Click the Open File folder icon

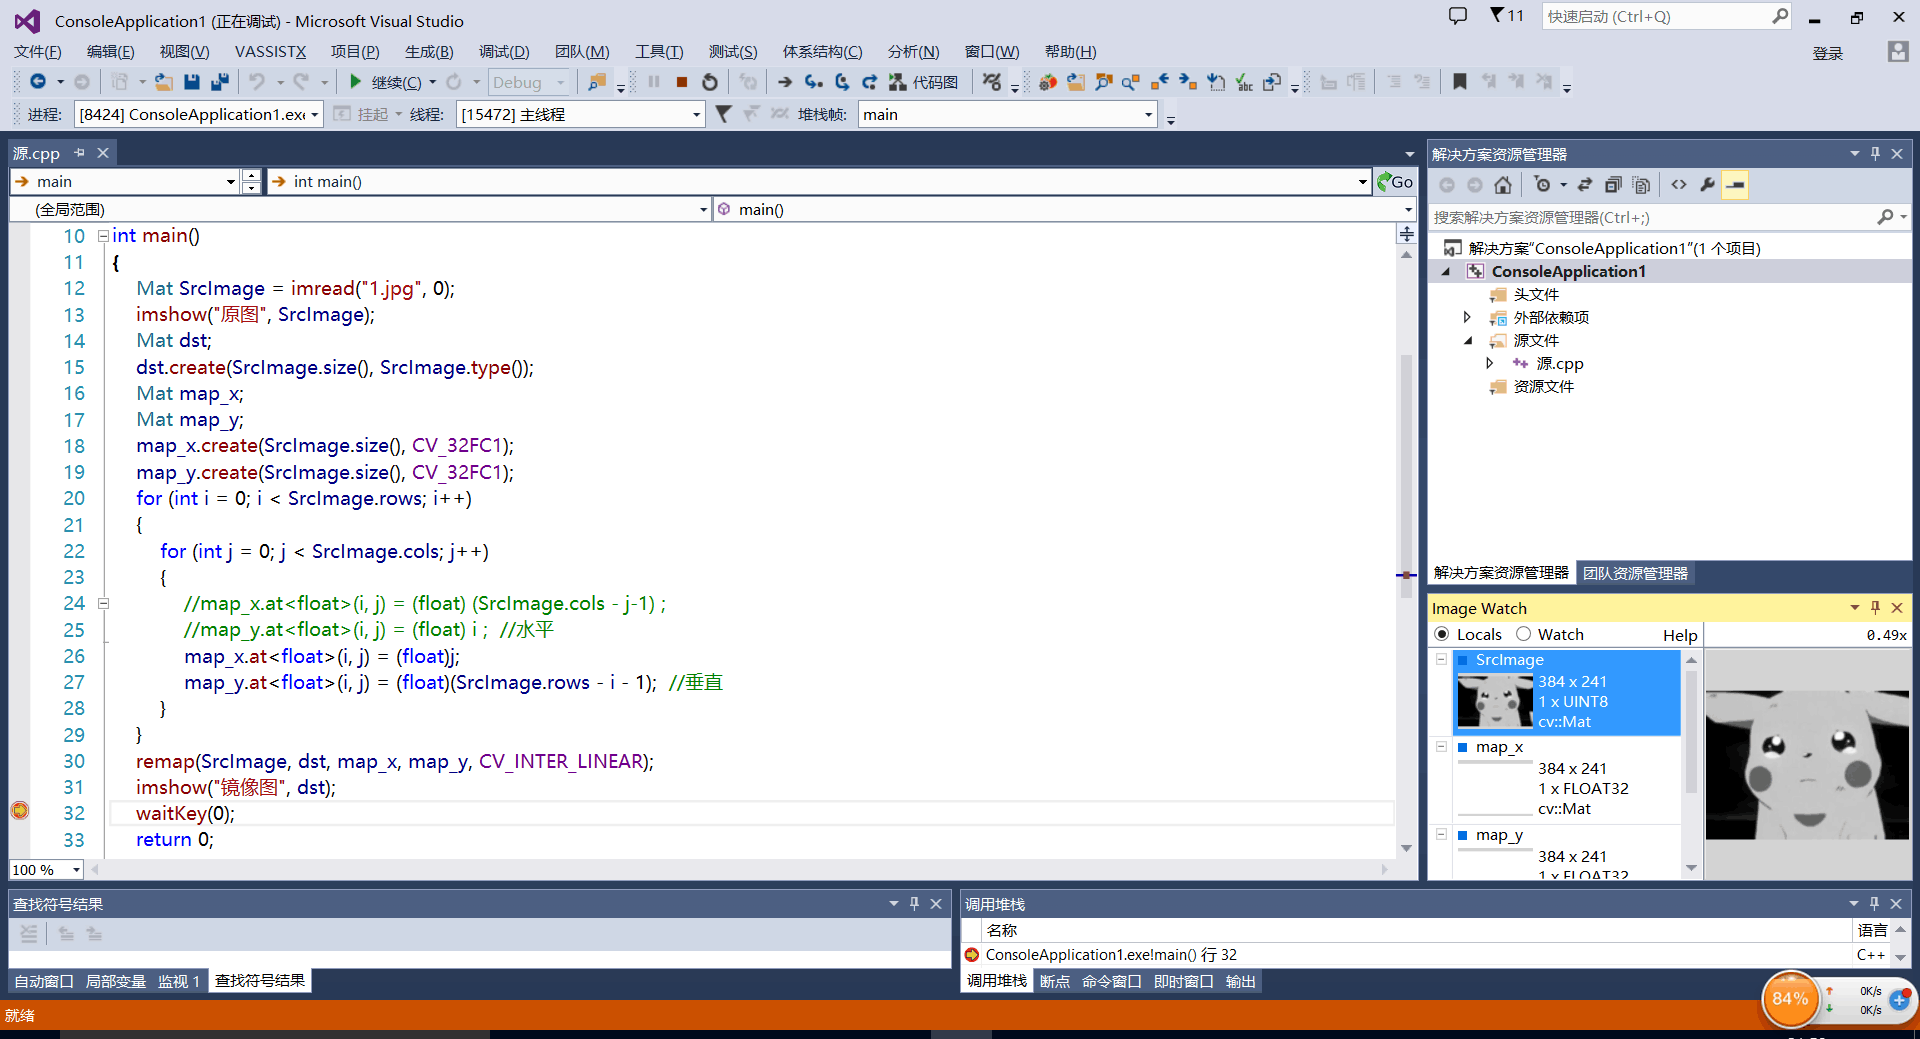pyautogui.click(x=164, y=82)
